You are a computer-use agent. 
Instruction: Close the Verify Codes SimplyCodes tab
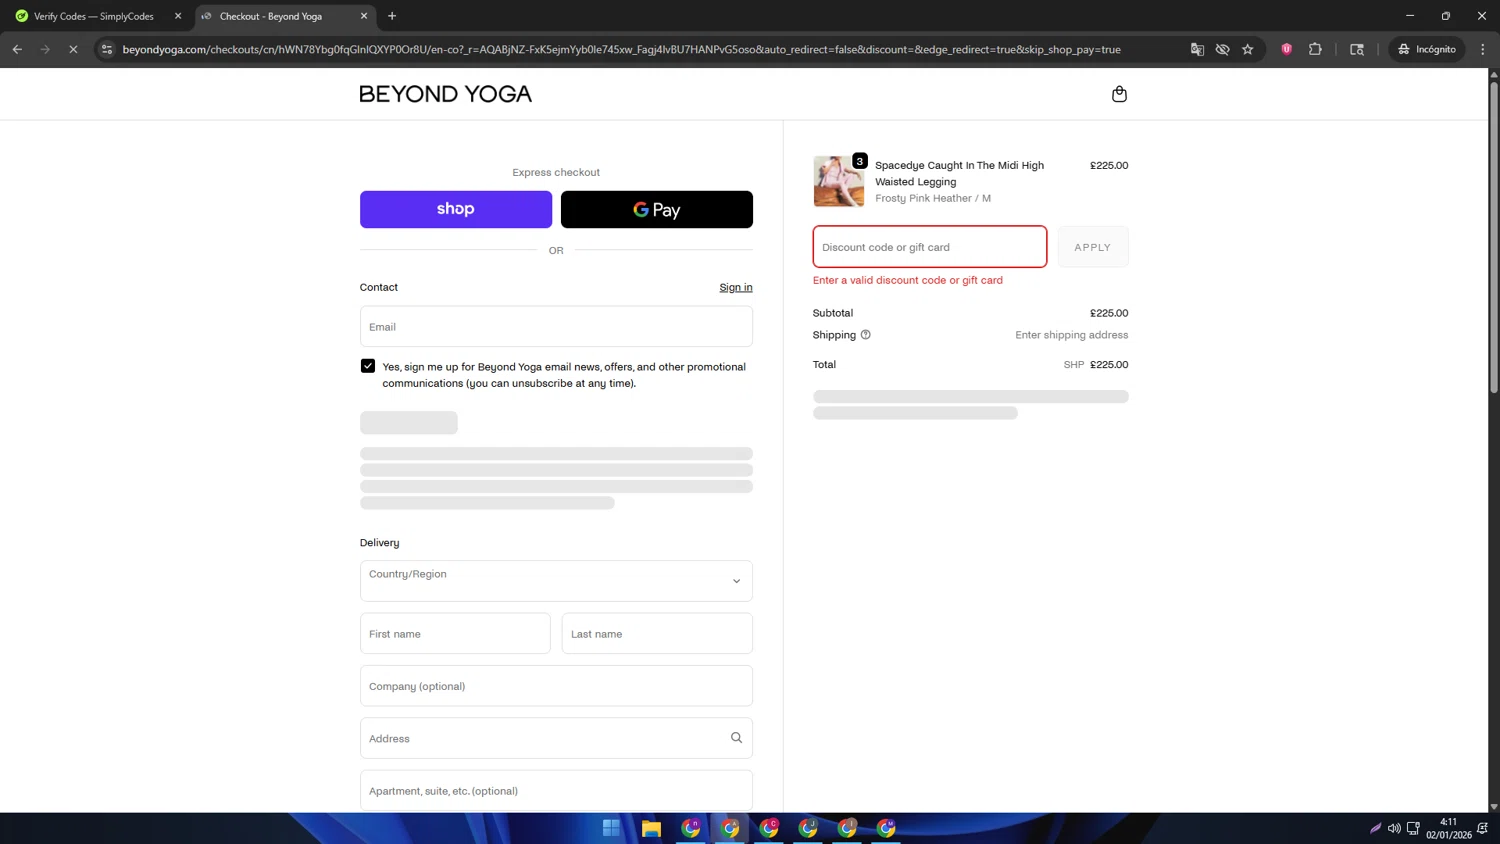178,16
